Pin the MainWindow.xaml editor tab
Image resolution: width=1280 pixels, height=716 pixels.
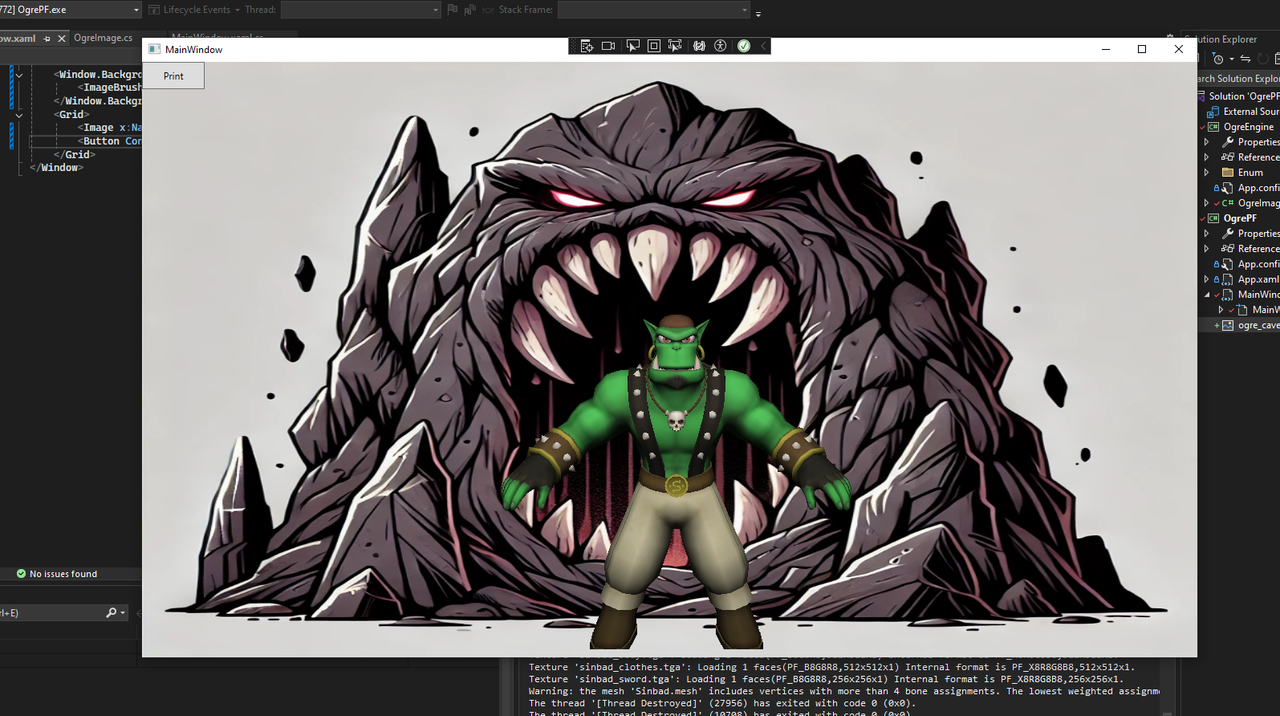click(47, 38)
